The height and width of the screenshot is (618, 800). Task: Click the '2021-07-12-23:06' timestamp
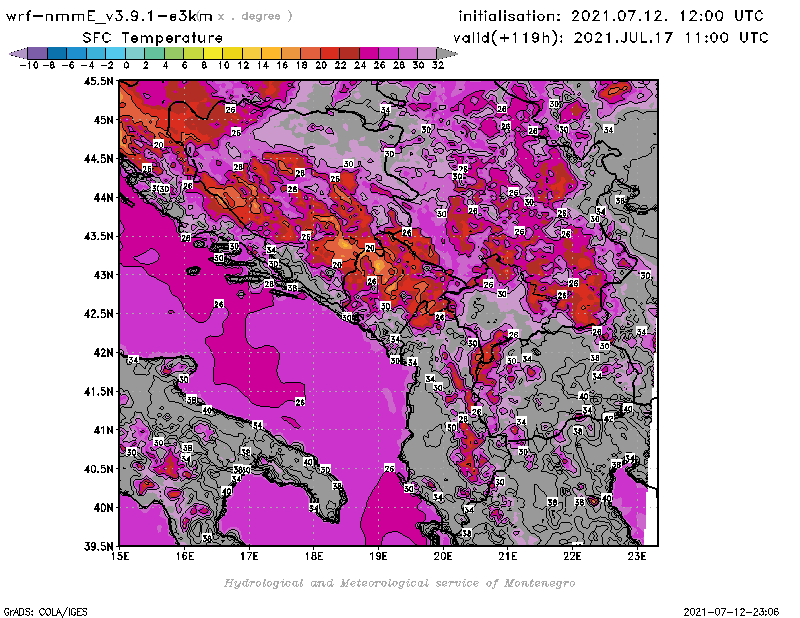click(731, 612)
